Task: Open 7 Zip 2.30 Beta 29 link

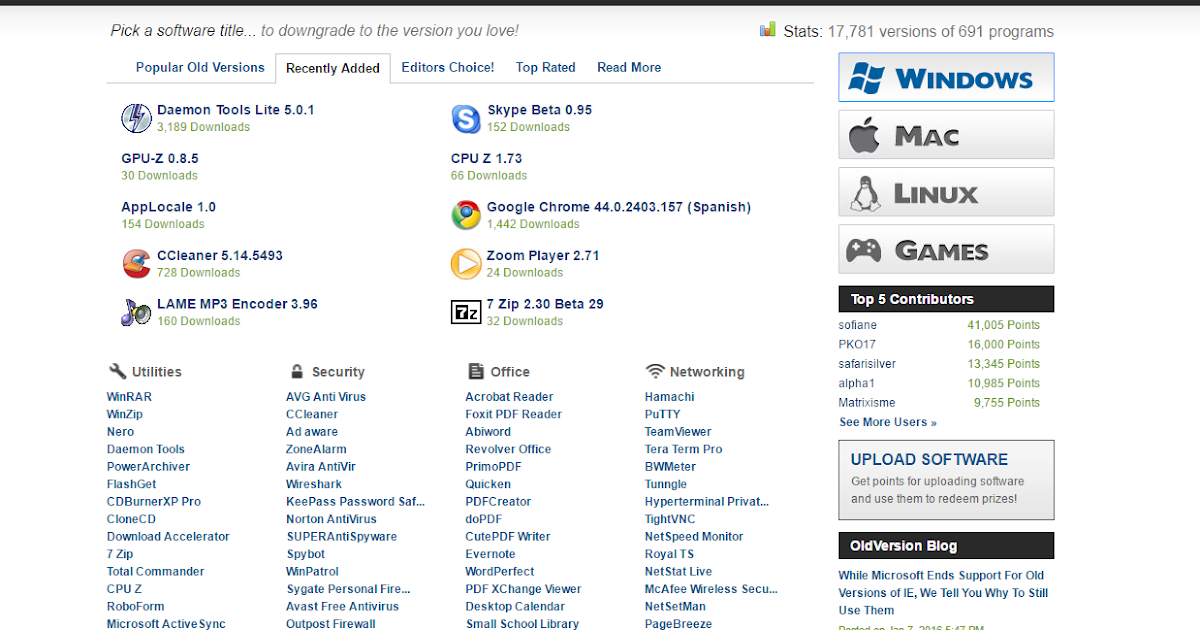Action: point(545,304)
